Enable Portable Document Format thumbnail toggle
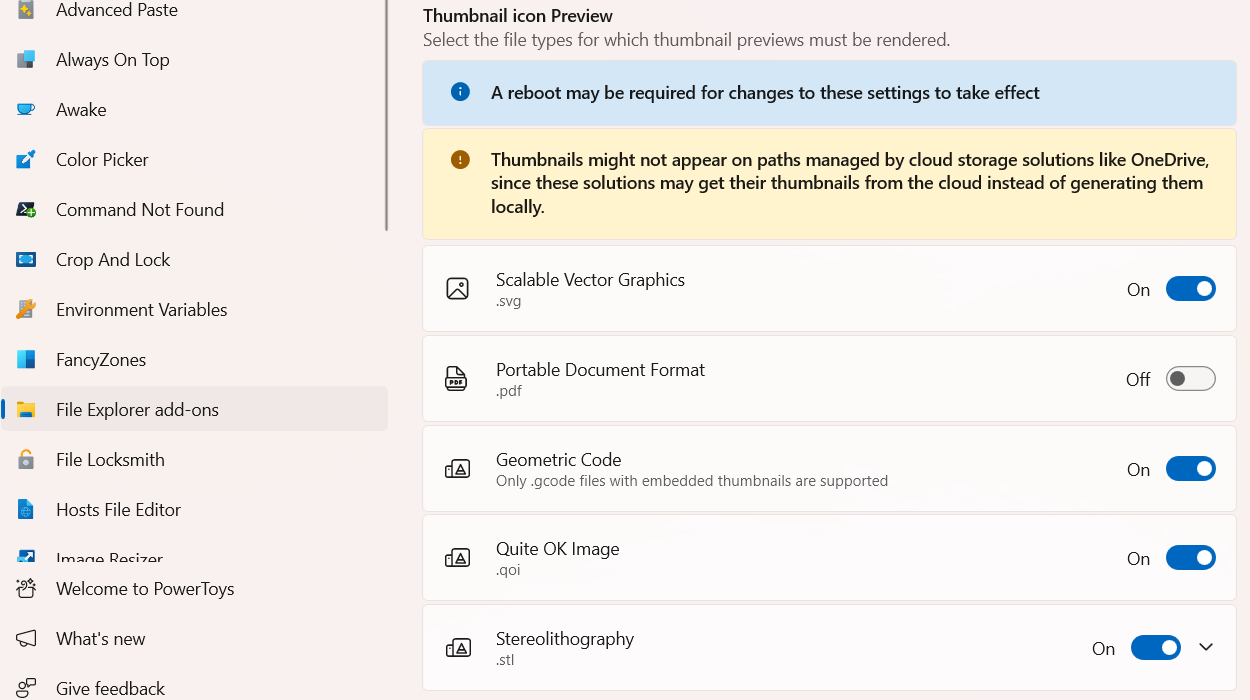1250x700 pixels. click(1190, 379)
